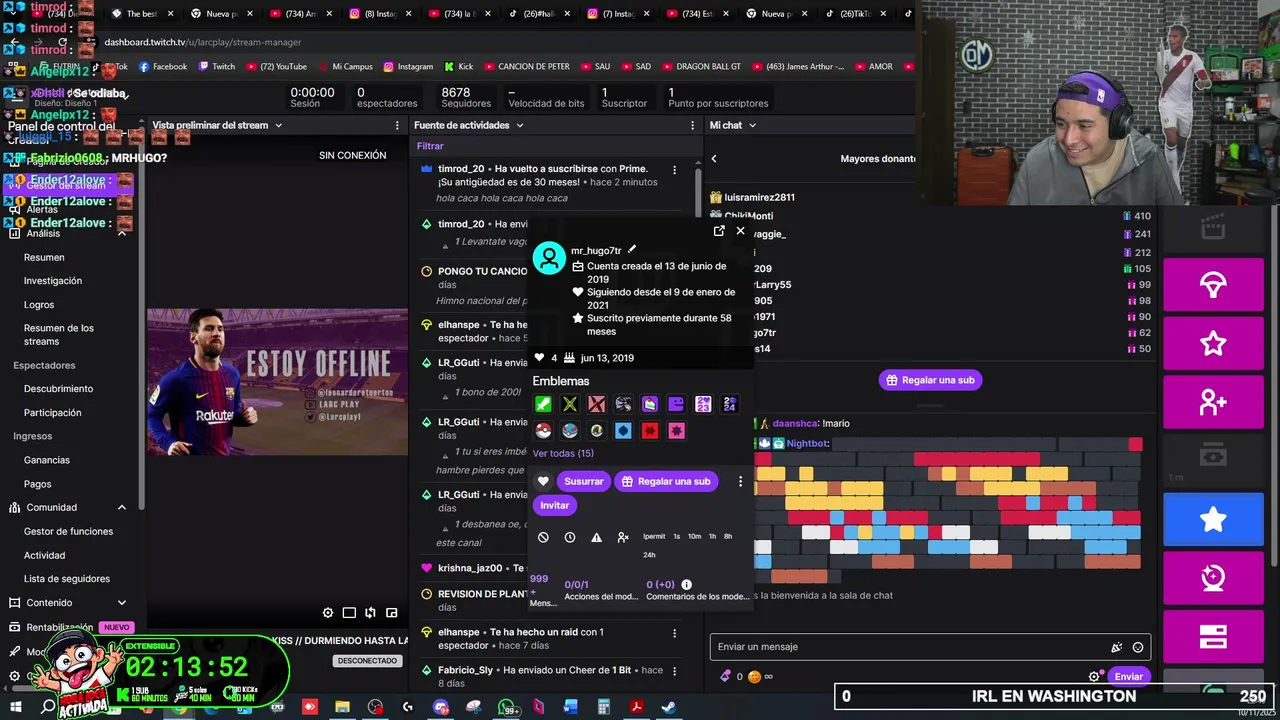Open Resumen in sidebar
Screen dimensions: 1280x720
pos(44,257)
